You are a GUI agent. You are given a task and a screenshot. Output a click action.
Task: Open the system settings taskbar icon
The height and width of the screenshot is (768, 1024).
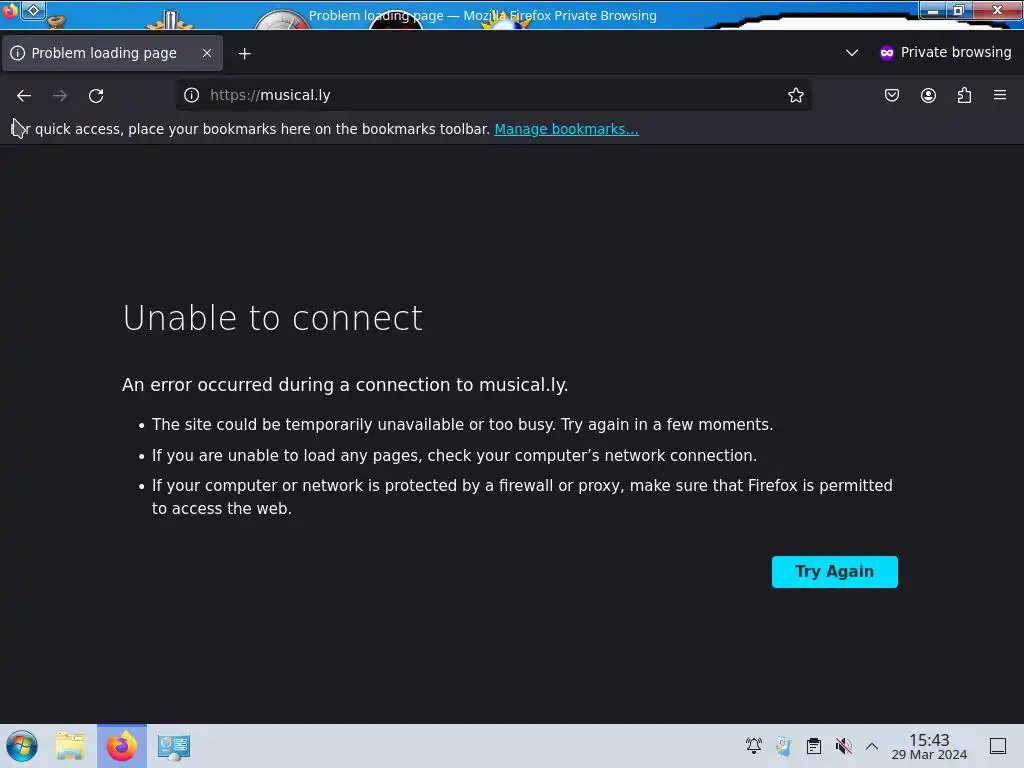coord(174,746)
